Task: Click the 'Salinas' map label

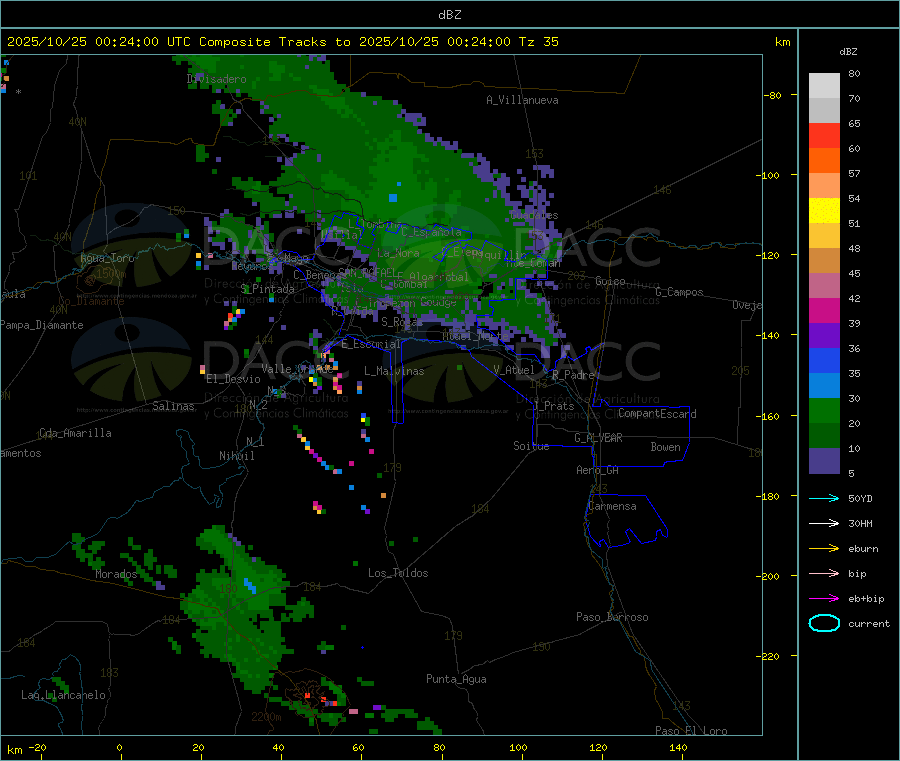Action: click(x=173, y=406)
